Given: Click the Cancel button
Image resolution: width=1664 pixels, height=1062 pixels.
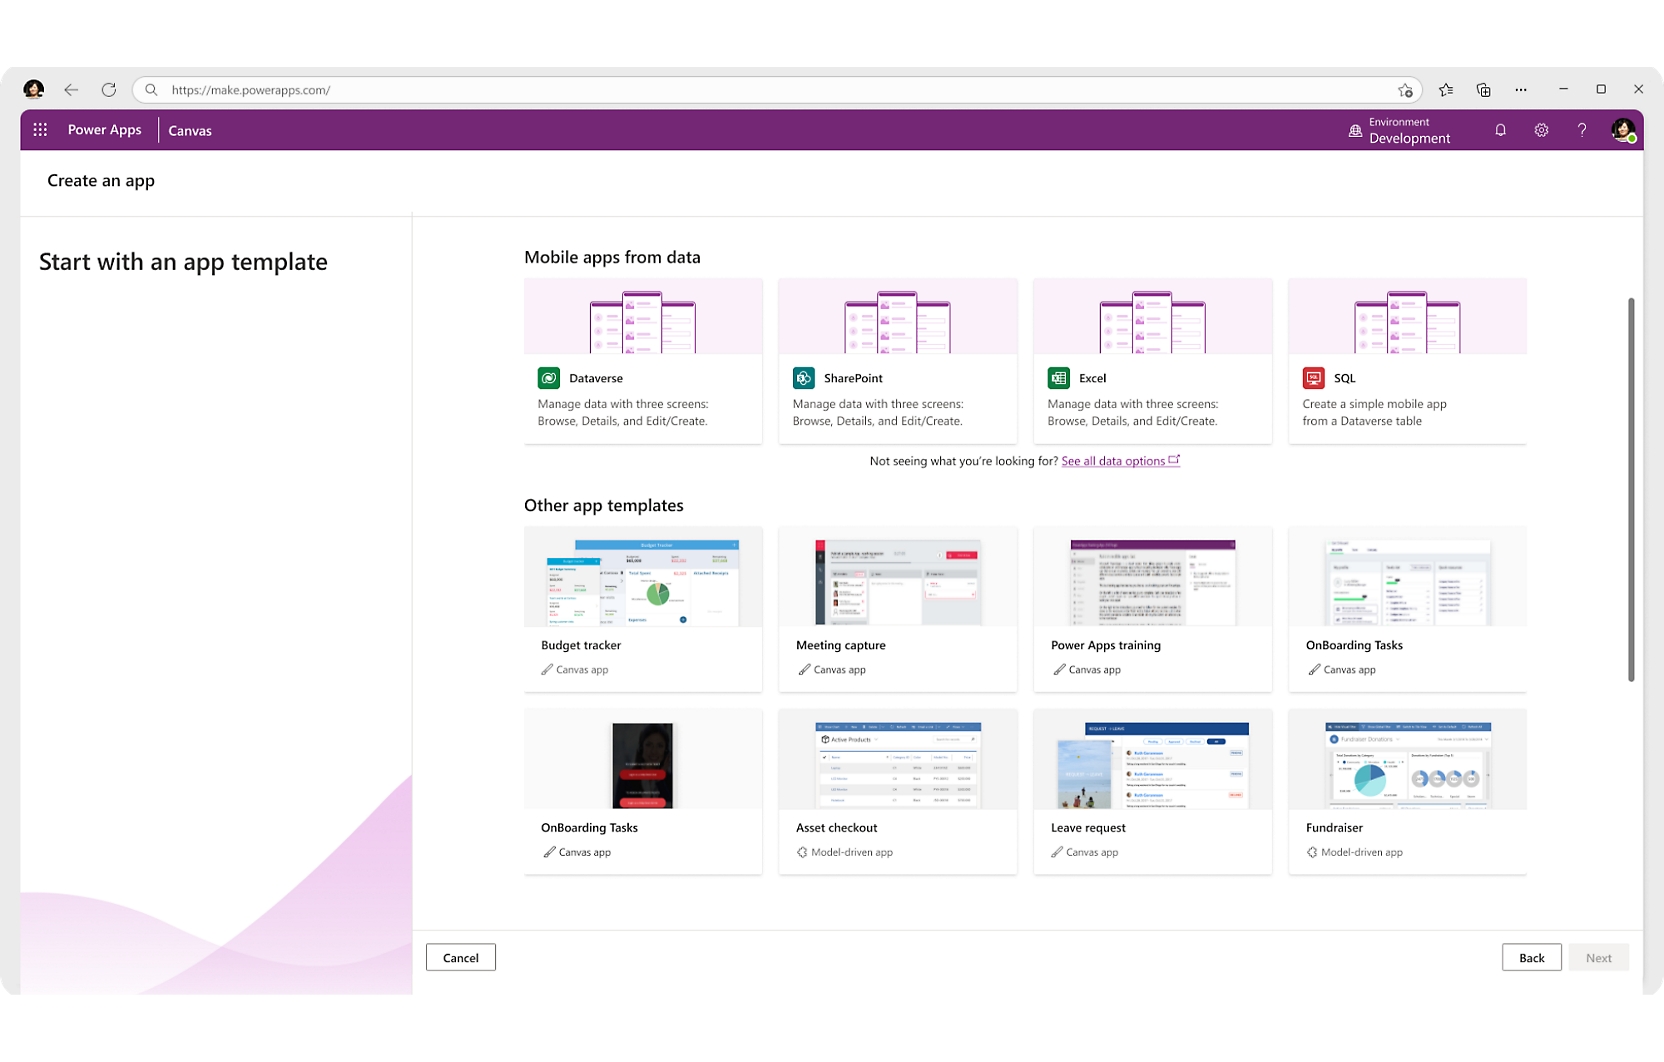Looking at the screenshot, I should click(461, 958).
